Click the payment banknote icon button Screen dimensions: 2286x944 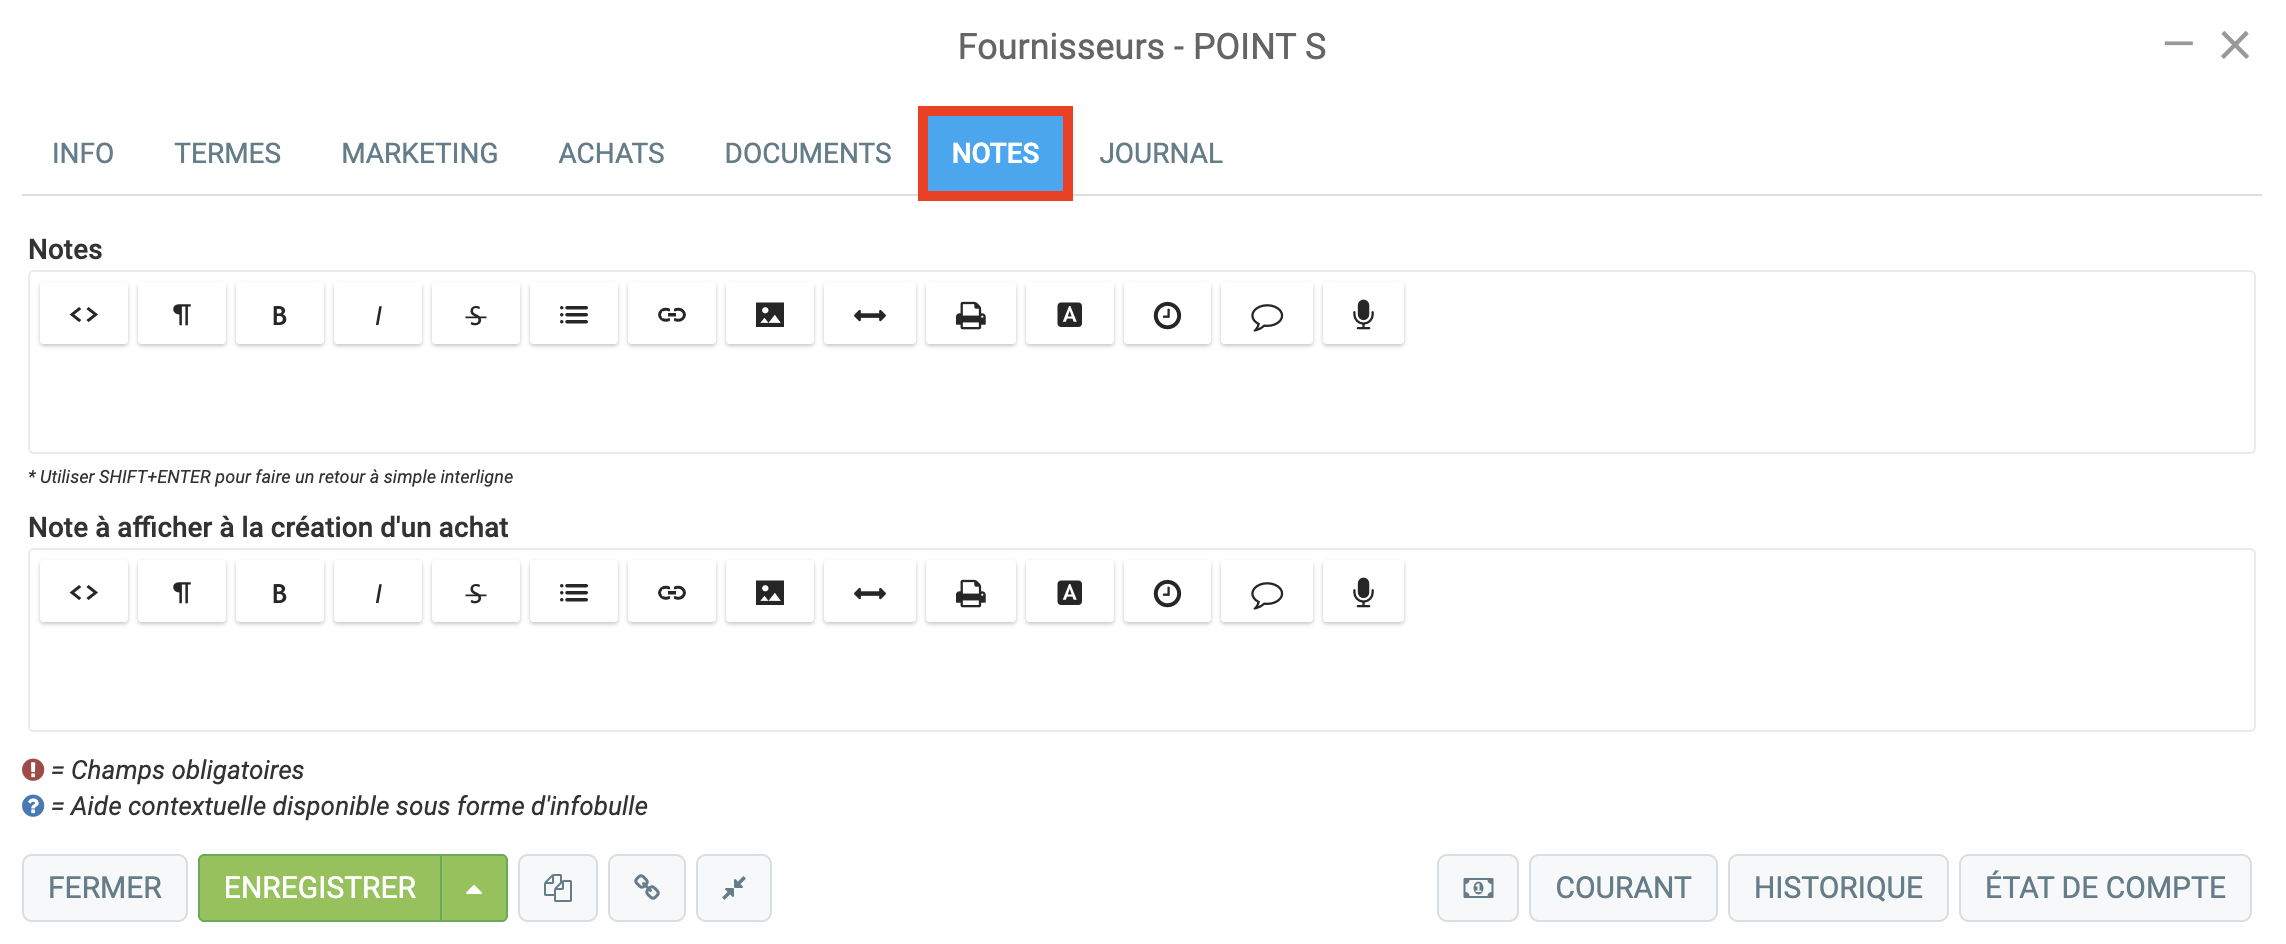point(1478,888)
